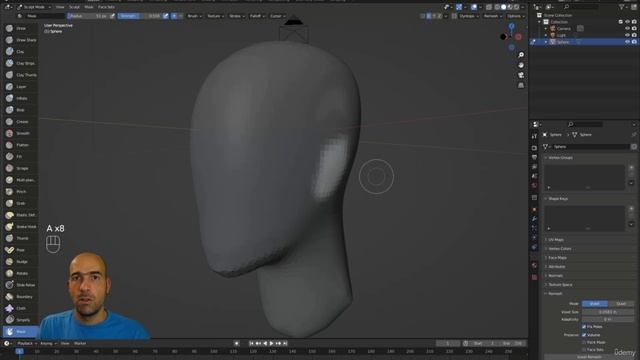
Task: Select the Mask brush at toolbar bottom
Action: (x=20, y=332)
